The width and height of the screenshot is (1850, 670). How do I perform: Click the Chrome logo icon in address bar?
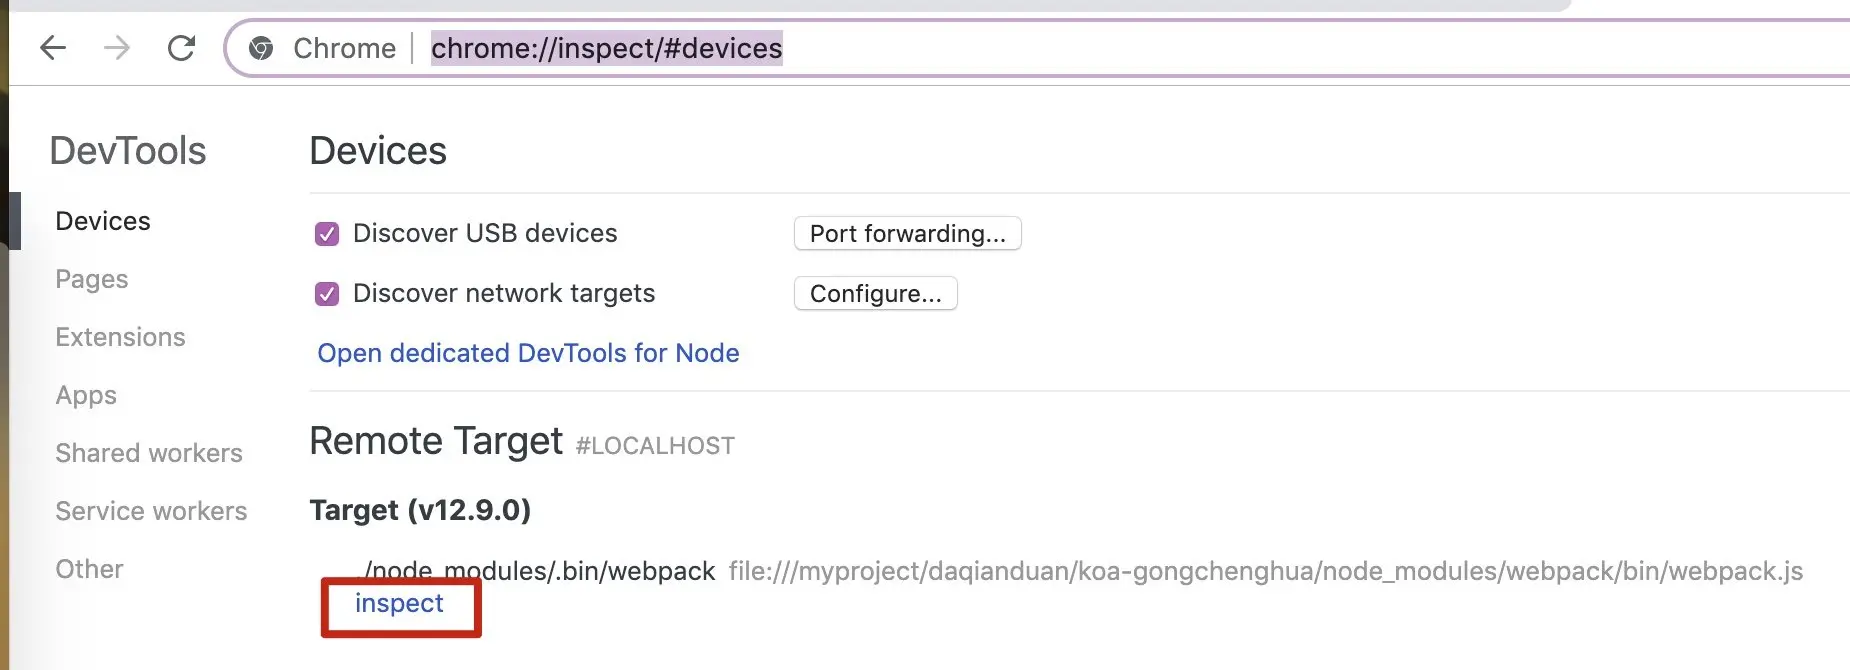coord(261,48)
